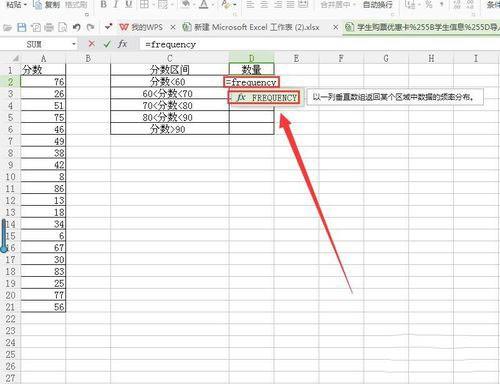Viewport: 500px width, 384px height.
Task: Click the print preview icon
Action: click(x=62, y=27)
